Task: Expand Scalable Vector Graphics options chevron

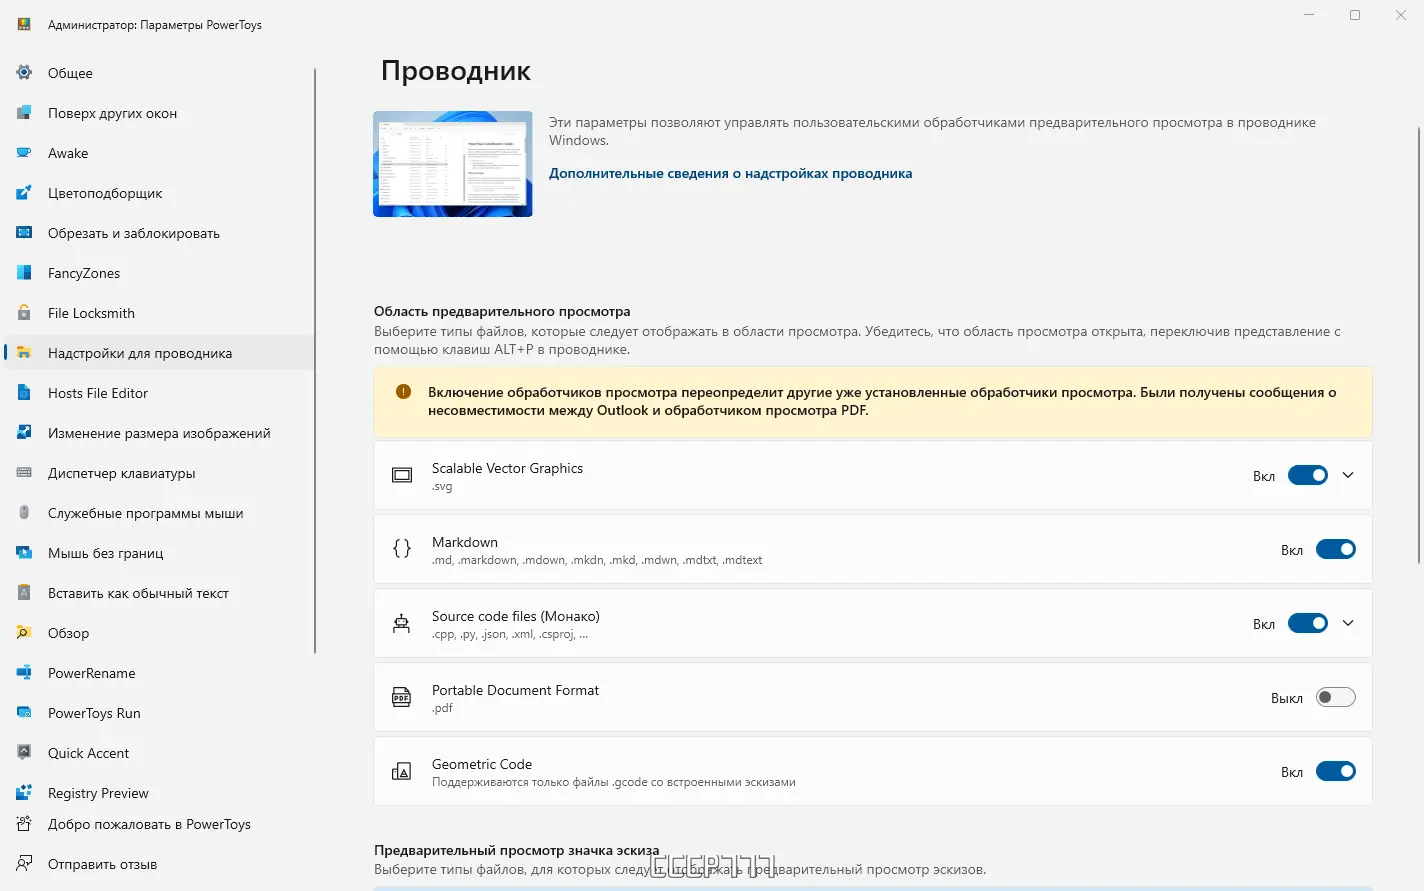Action: (1348, 475)
